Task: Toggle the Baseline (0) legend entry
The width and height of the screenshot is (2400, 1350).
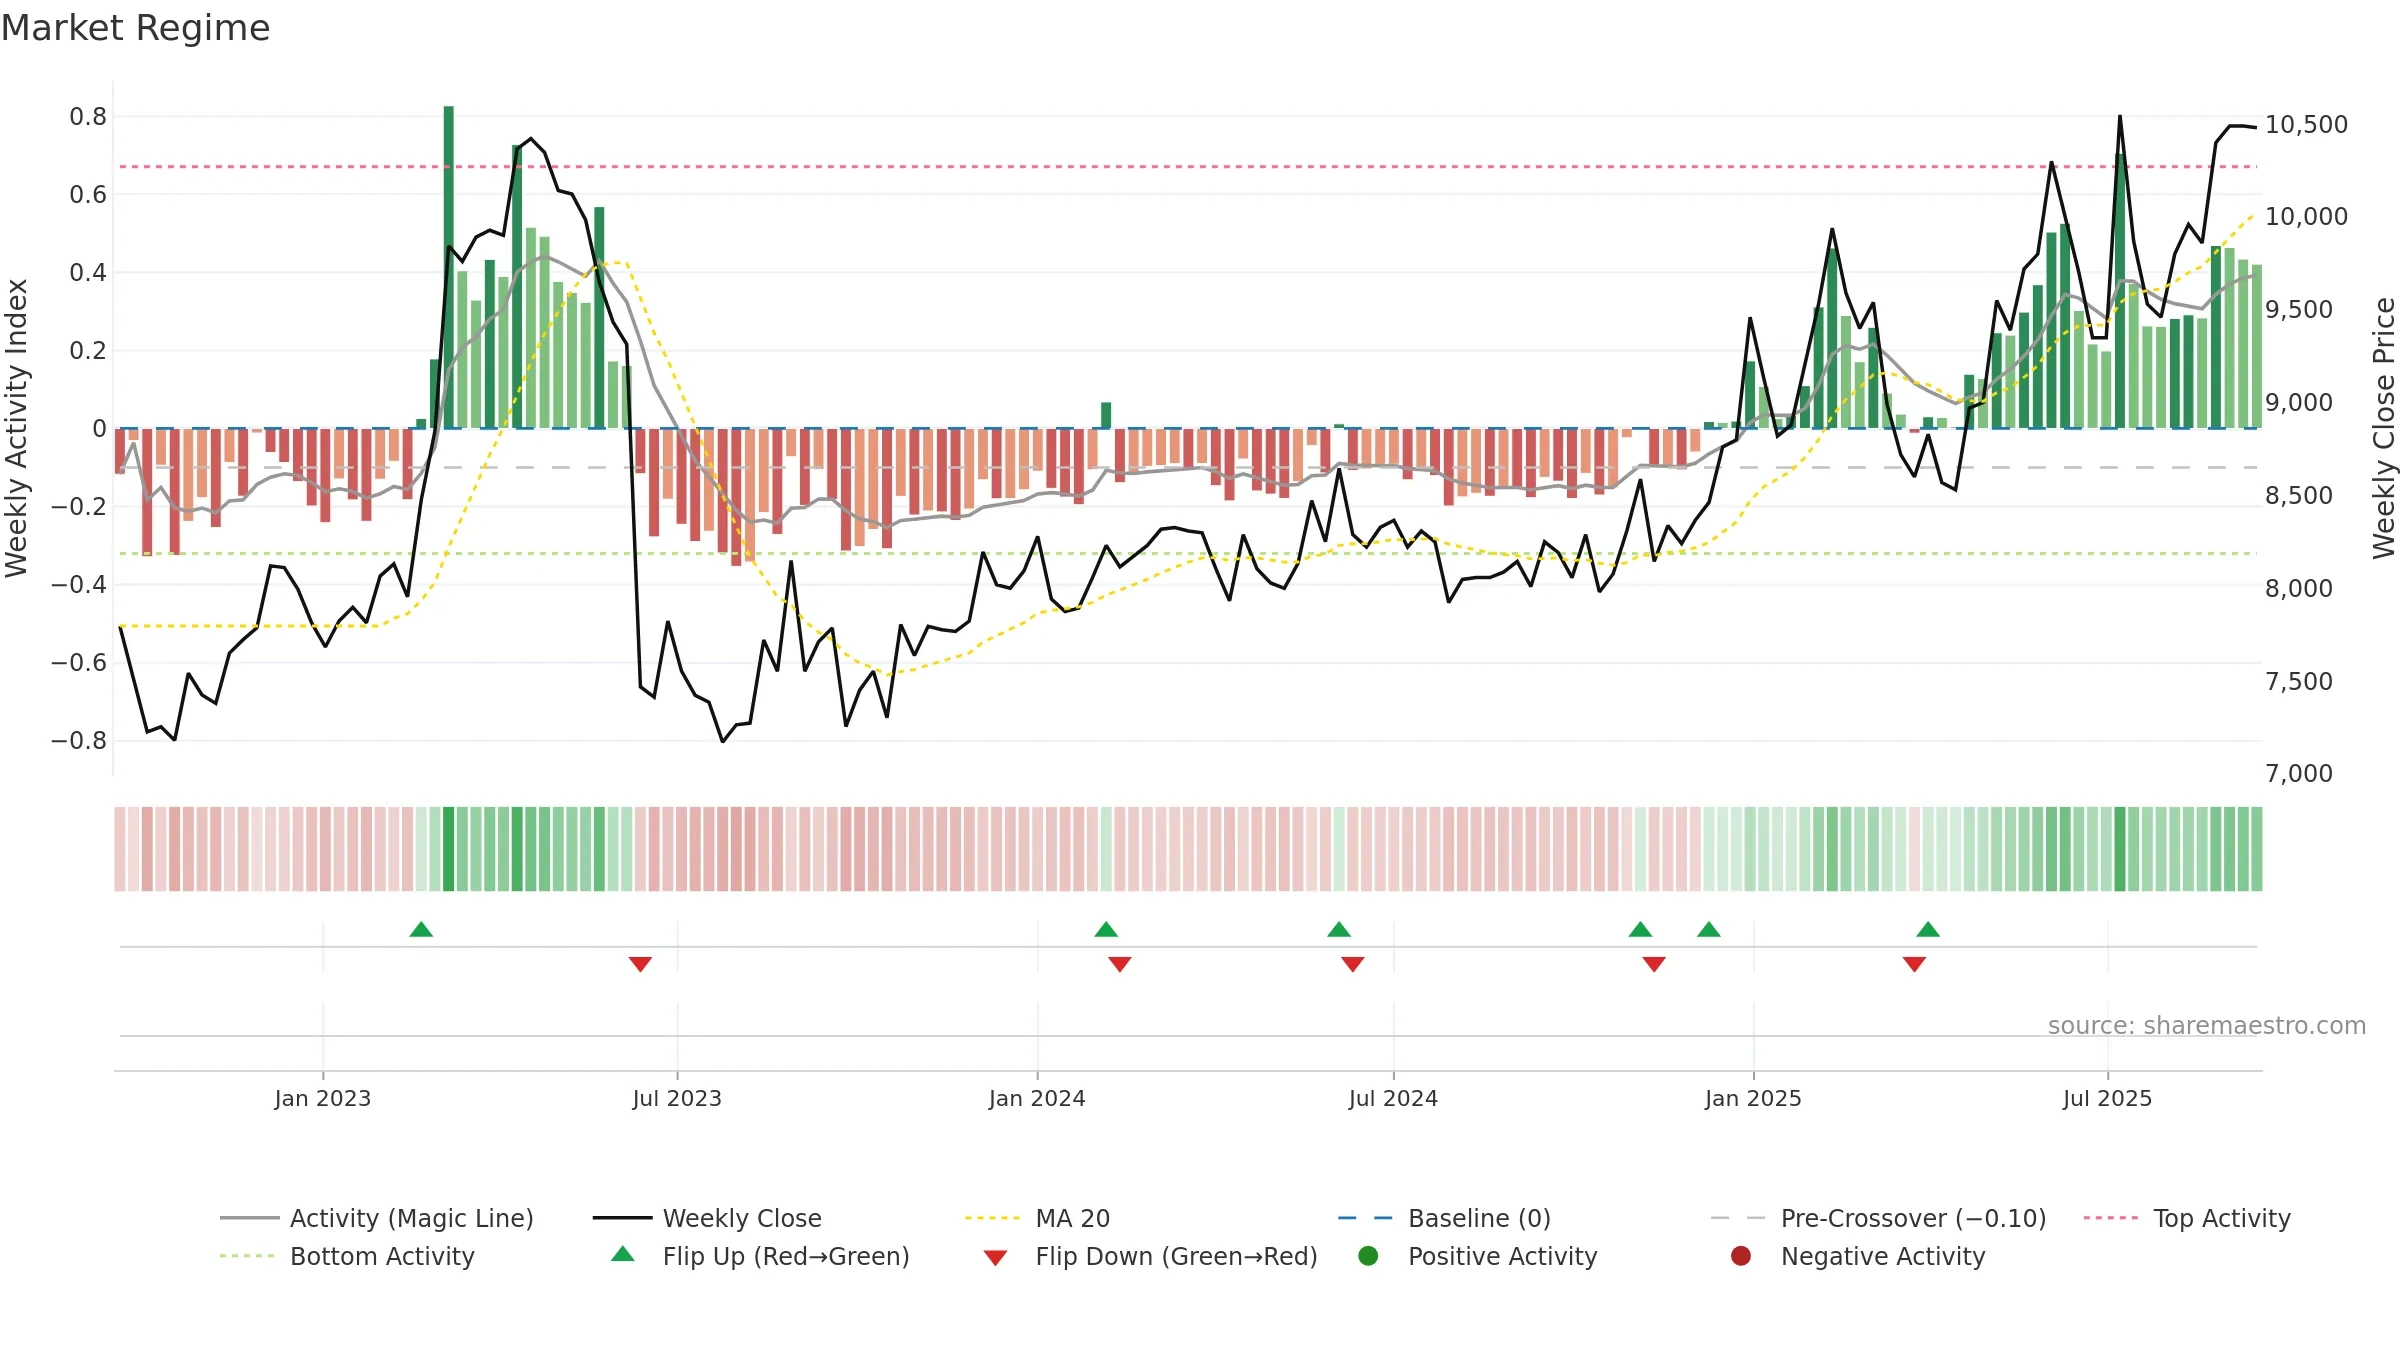Action: [x=1444, y=1218]
